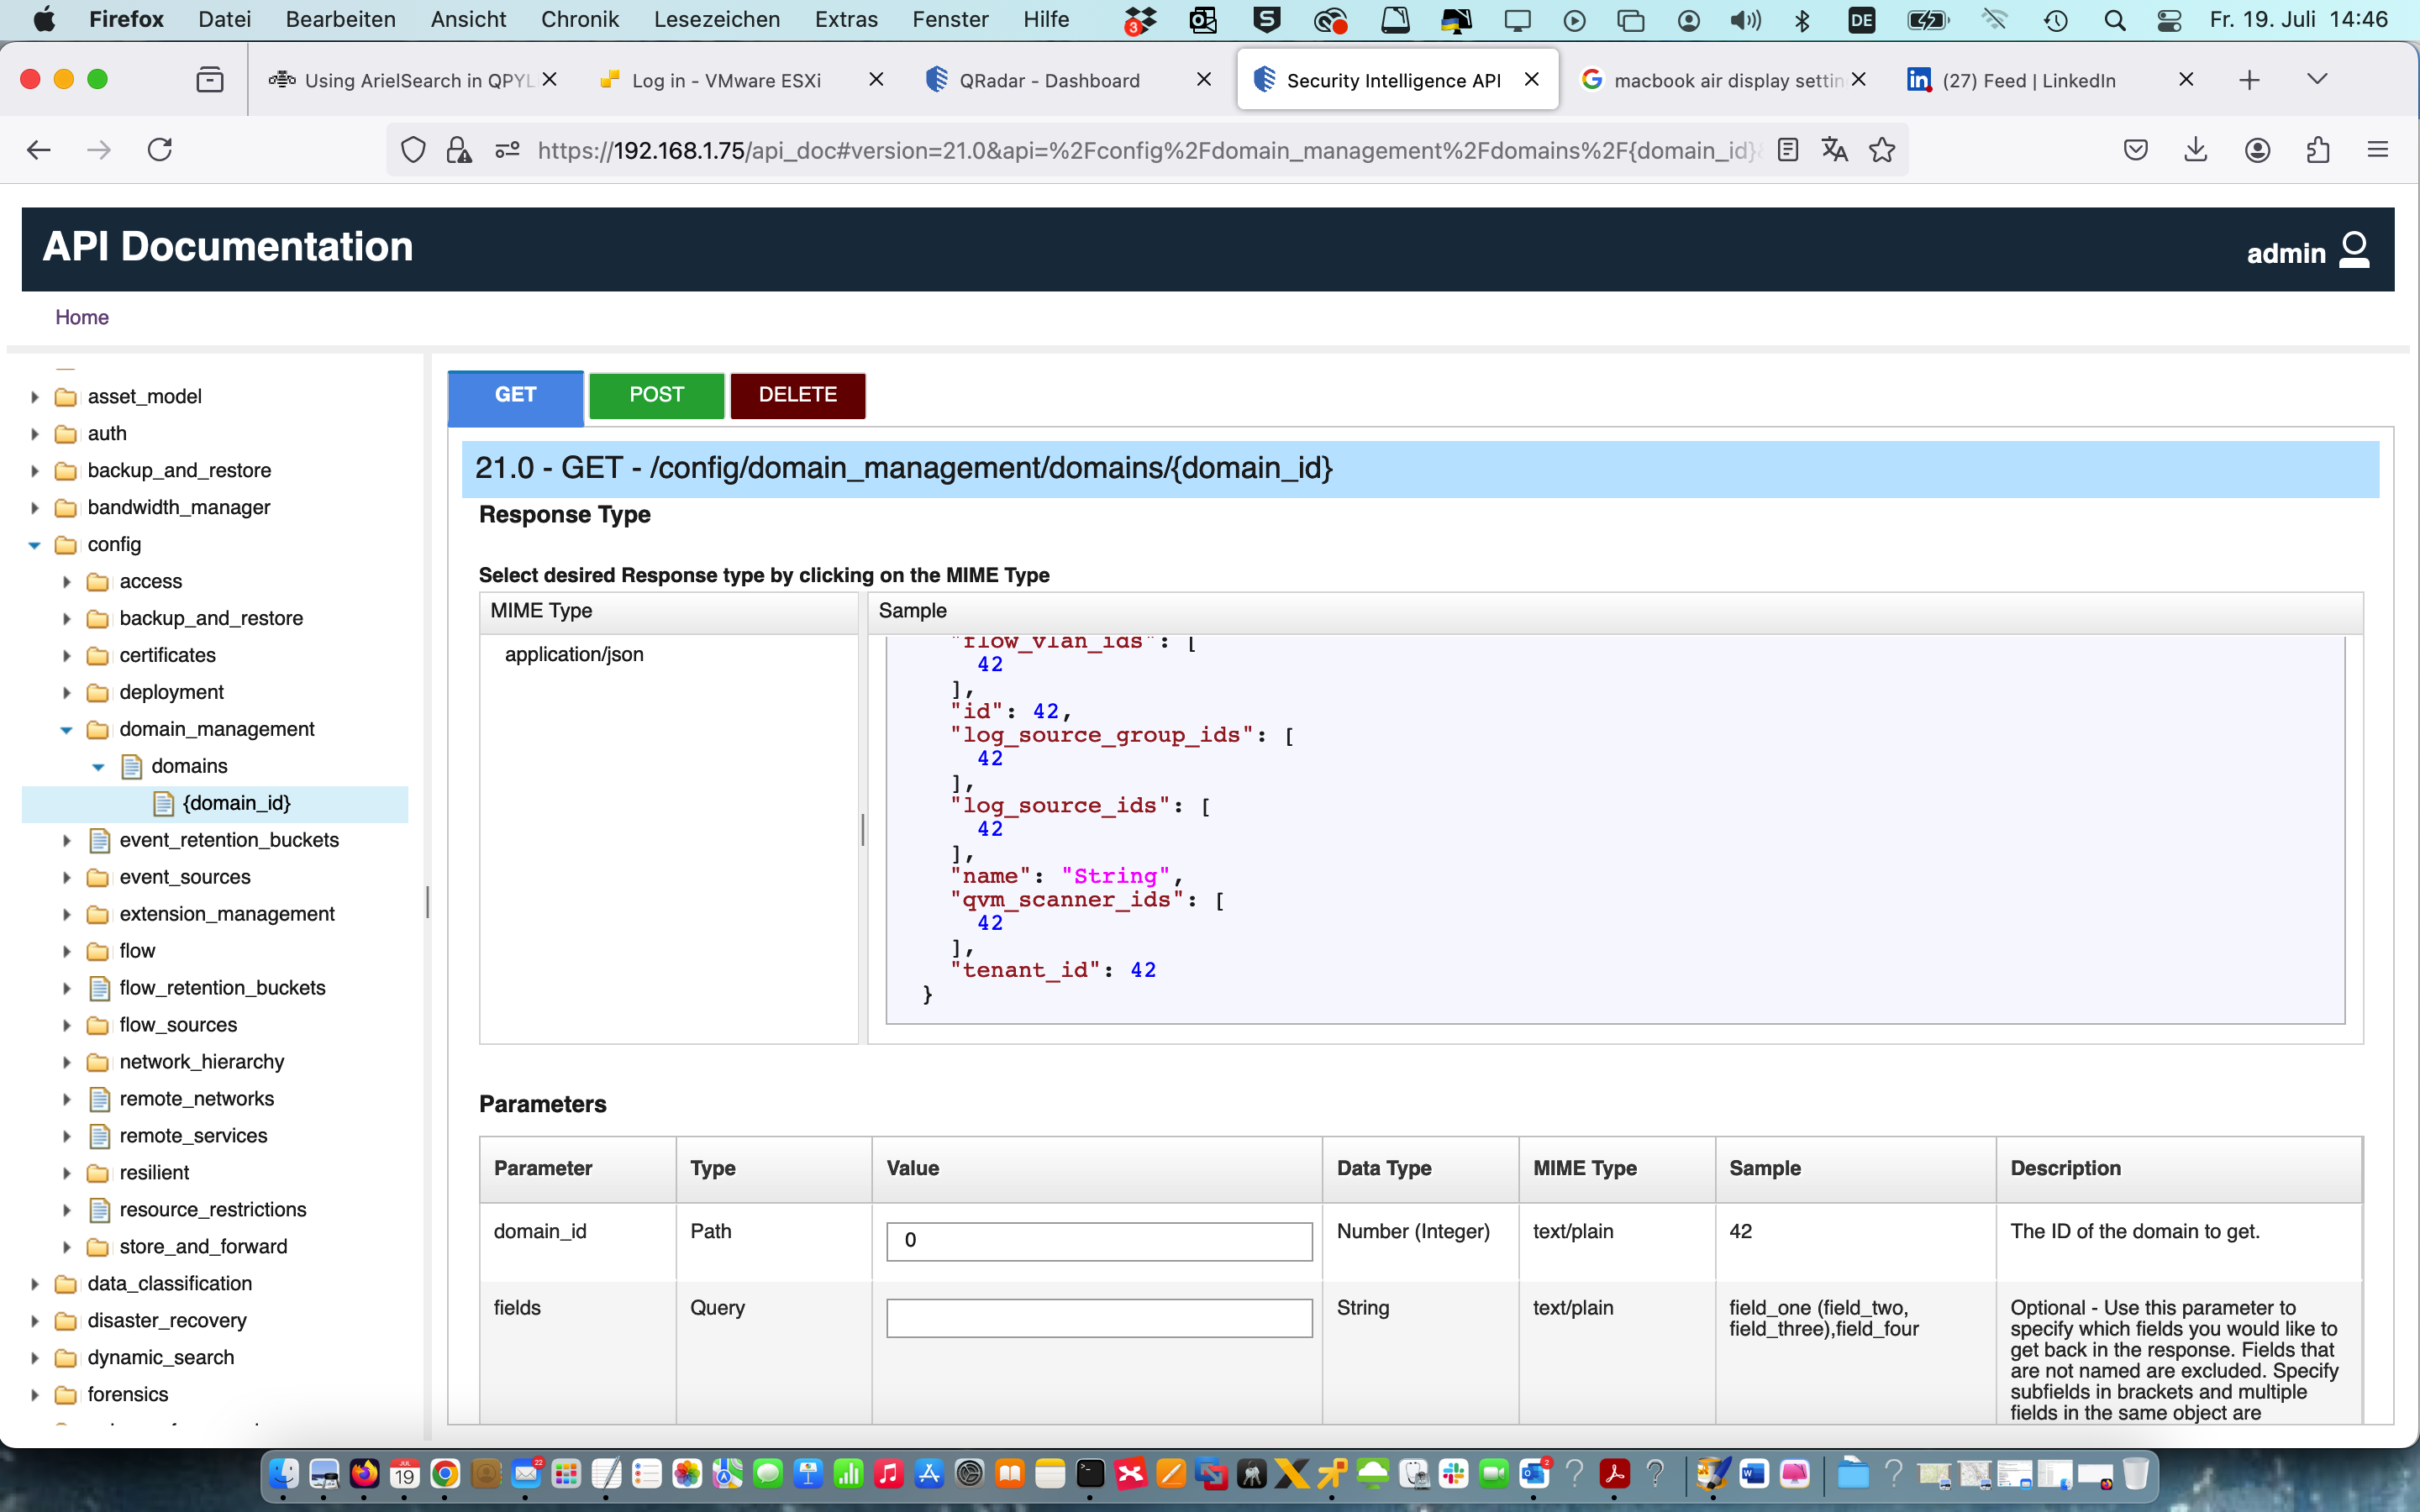
Task: Open the tracking protection shield icon
Action: pyautogui.click(x=413, y=150)
